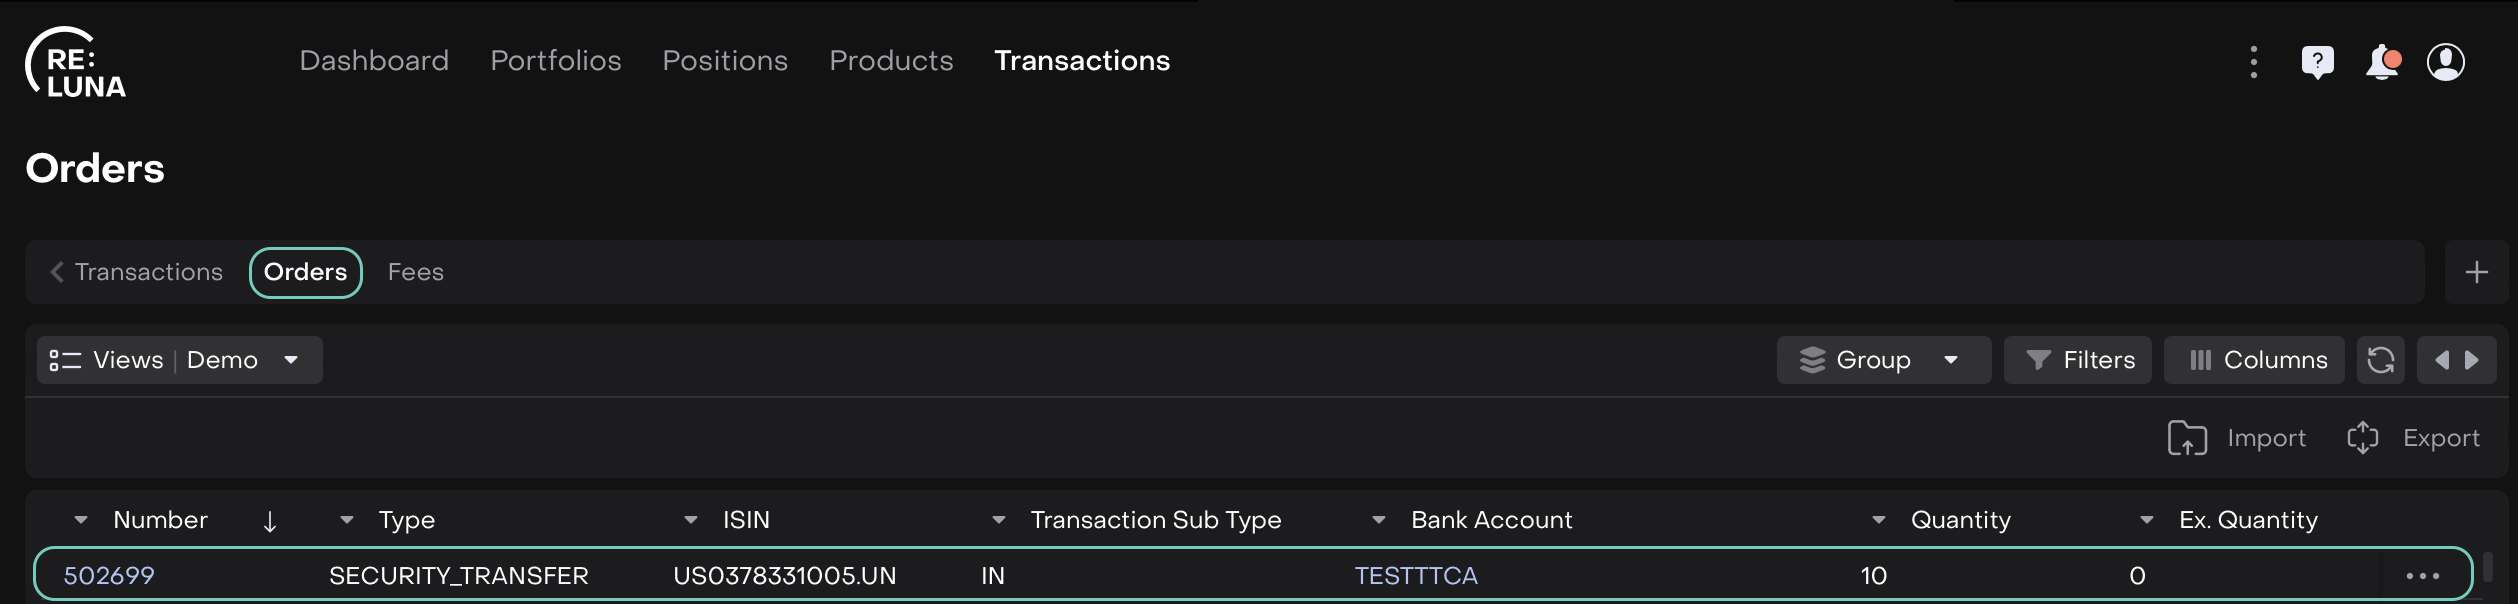Switch to the Fees tab

[415, 272]
